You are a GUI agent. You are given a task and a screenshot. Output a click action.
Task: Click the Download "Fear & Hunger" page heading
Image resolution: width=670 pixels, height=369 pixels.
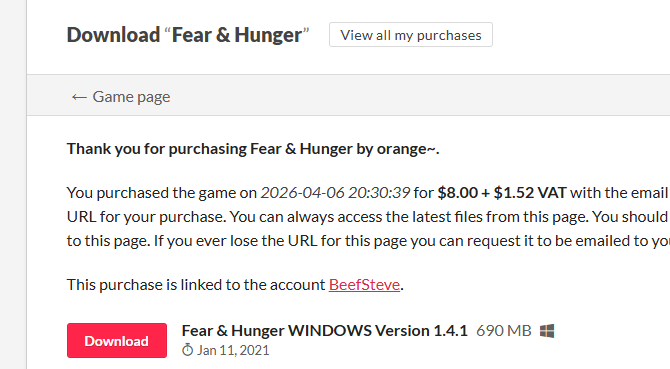pos(188,35)
